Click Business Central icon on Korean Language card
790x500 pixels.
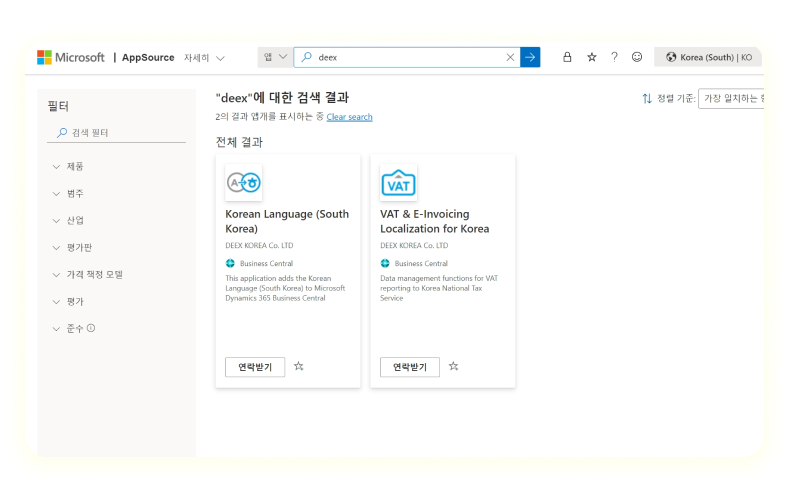point(230,263)
